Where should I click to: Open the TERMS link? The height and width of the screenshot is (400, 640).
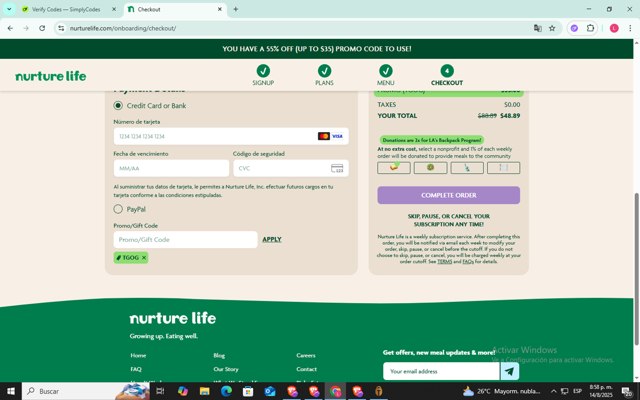pos(444,262)
